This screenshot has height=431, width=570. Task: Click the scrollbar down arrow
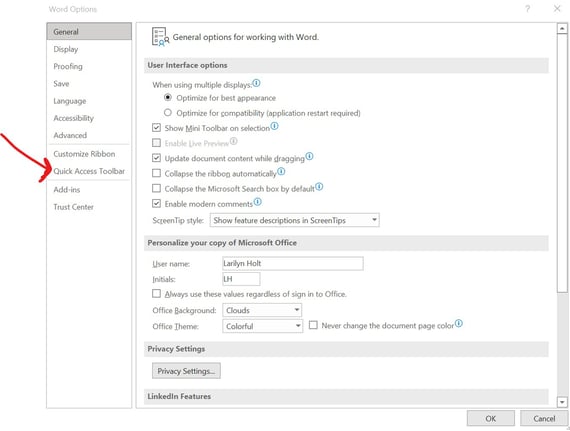tap(562, 402)
